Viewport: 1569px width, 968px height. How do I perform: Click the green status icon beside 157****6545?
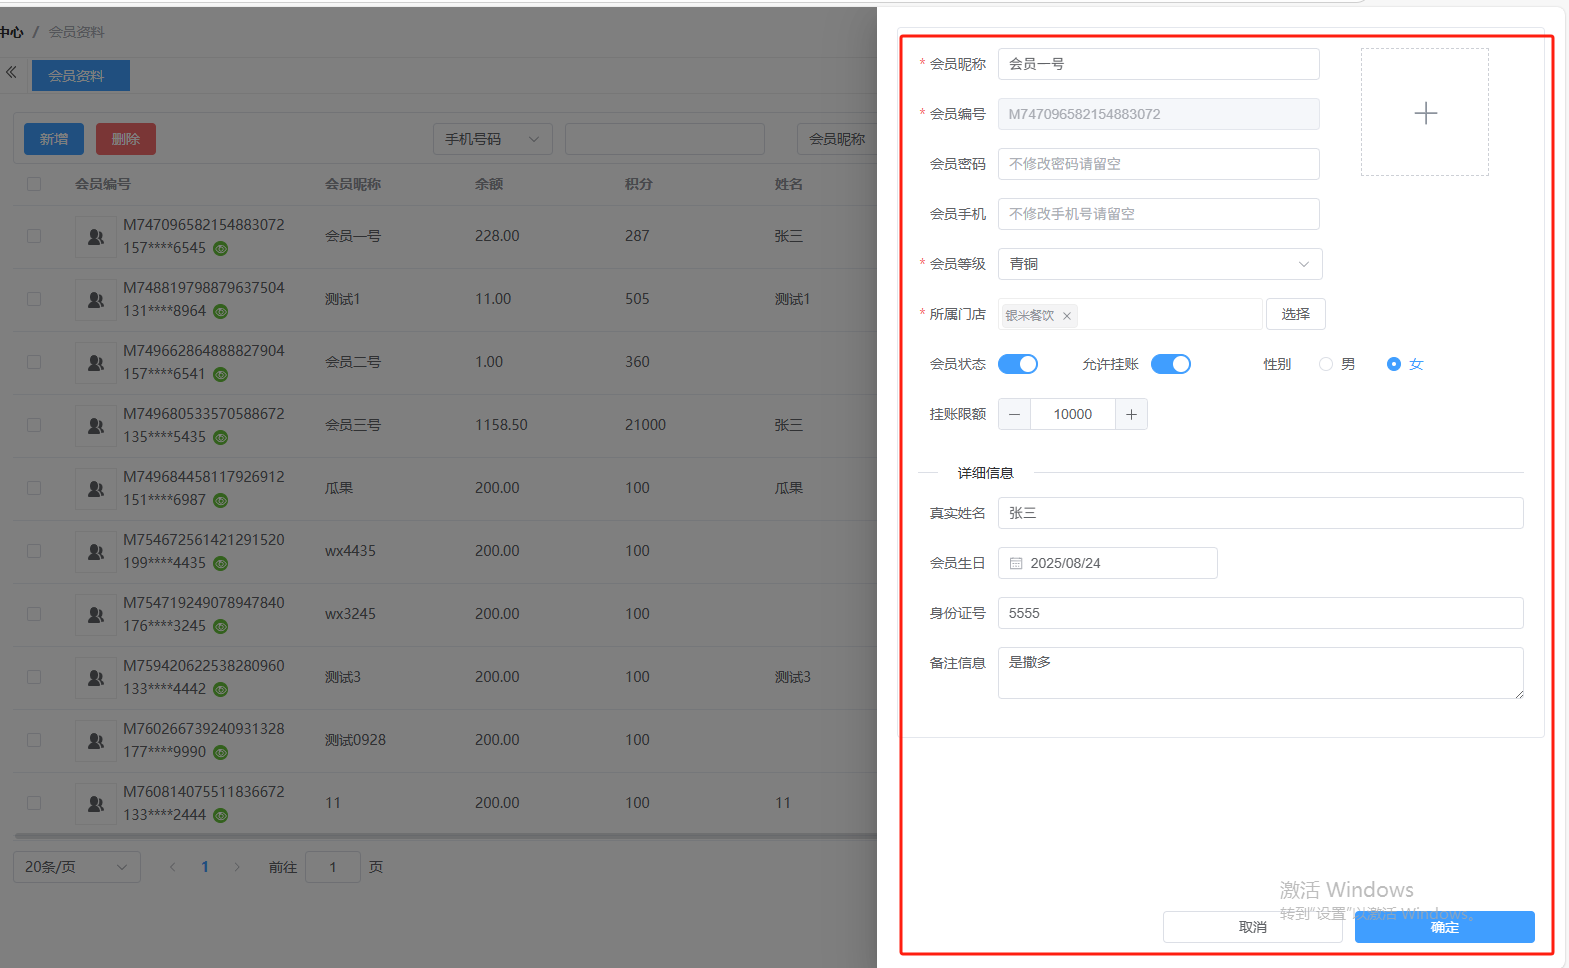click(x=220, y=249)
